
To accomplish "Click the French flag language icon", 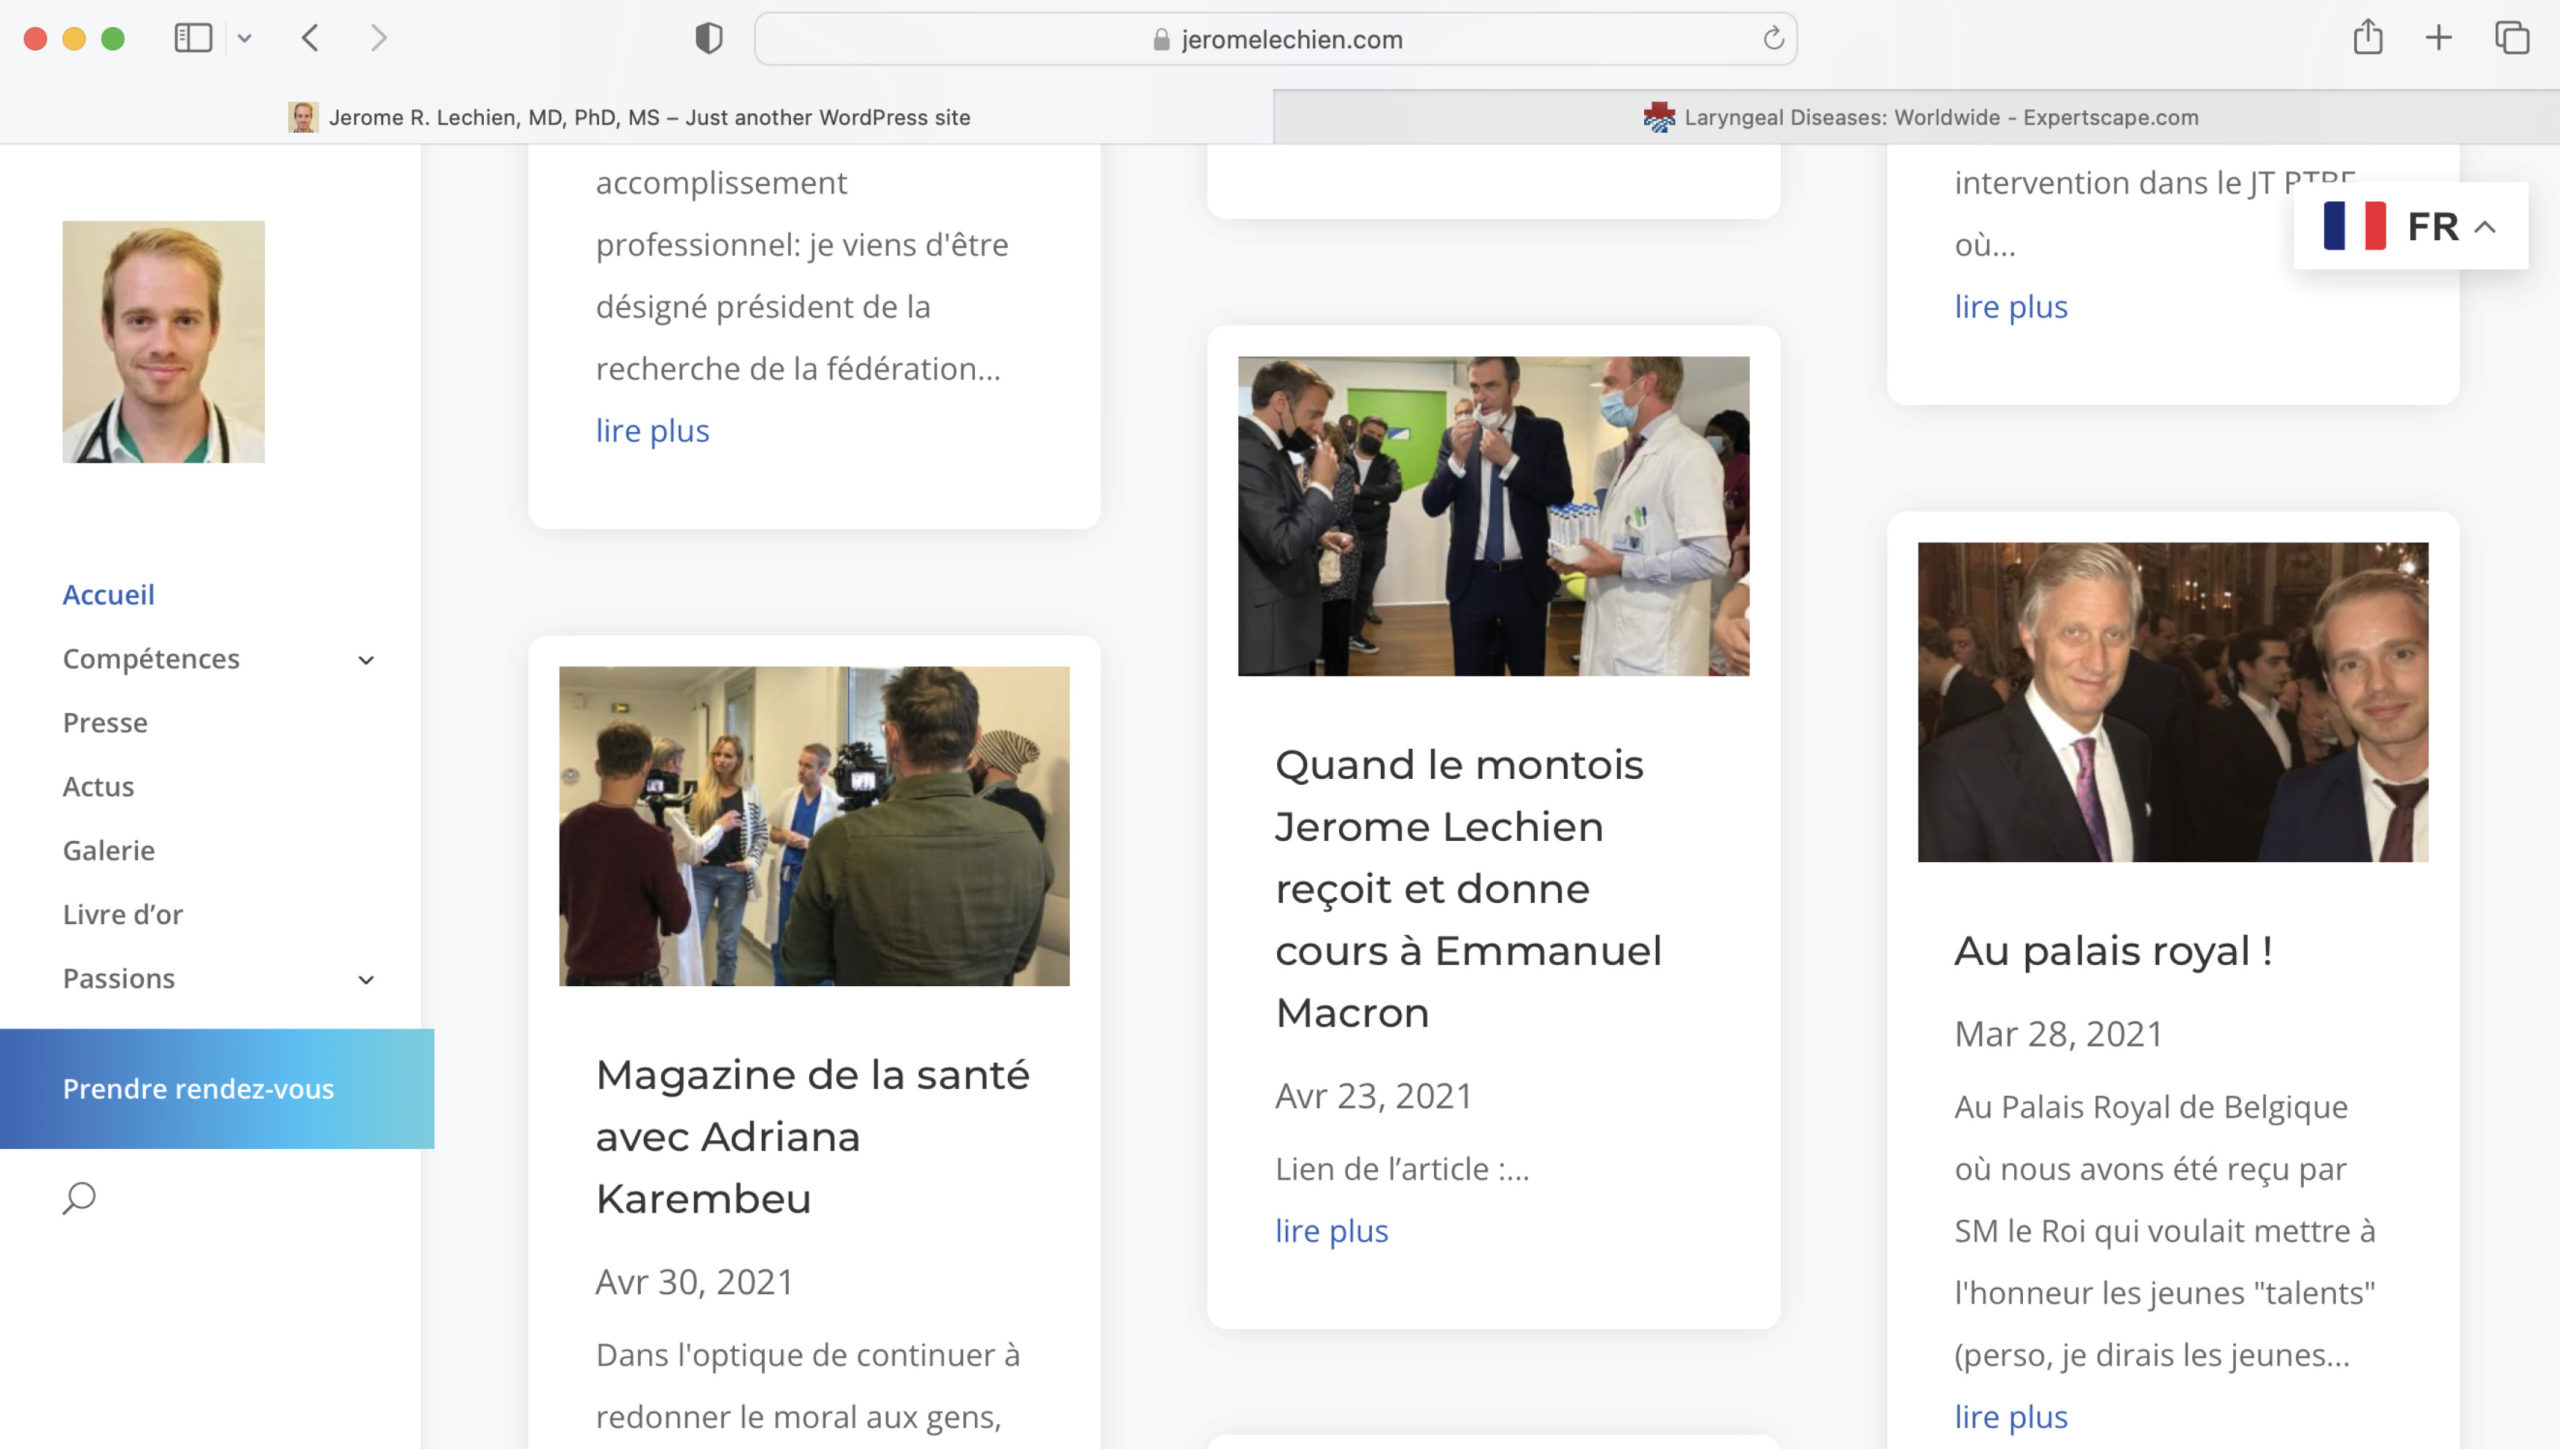I will pos(2354,226).
